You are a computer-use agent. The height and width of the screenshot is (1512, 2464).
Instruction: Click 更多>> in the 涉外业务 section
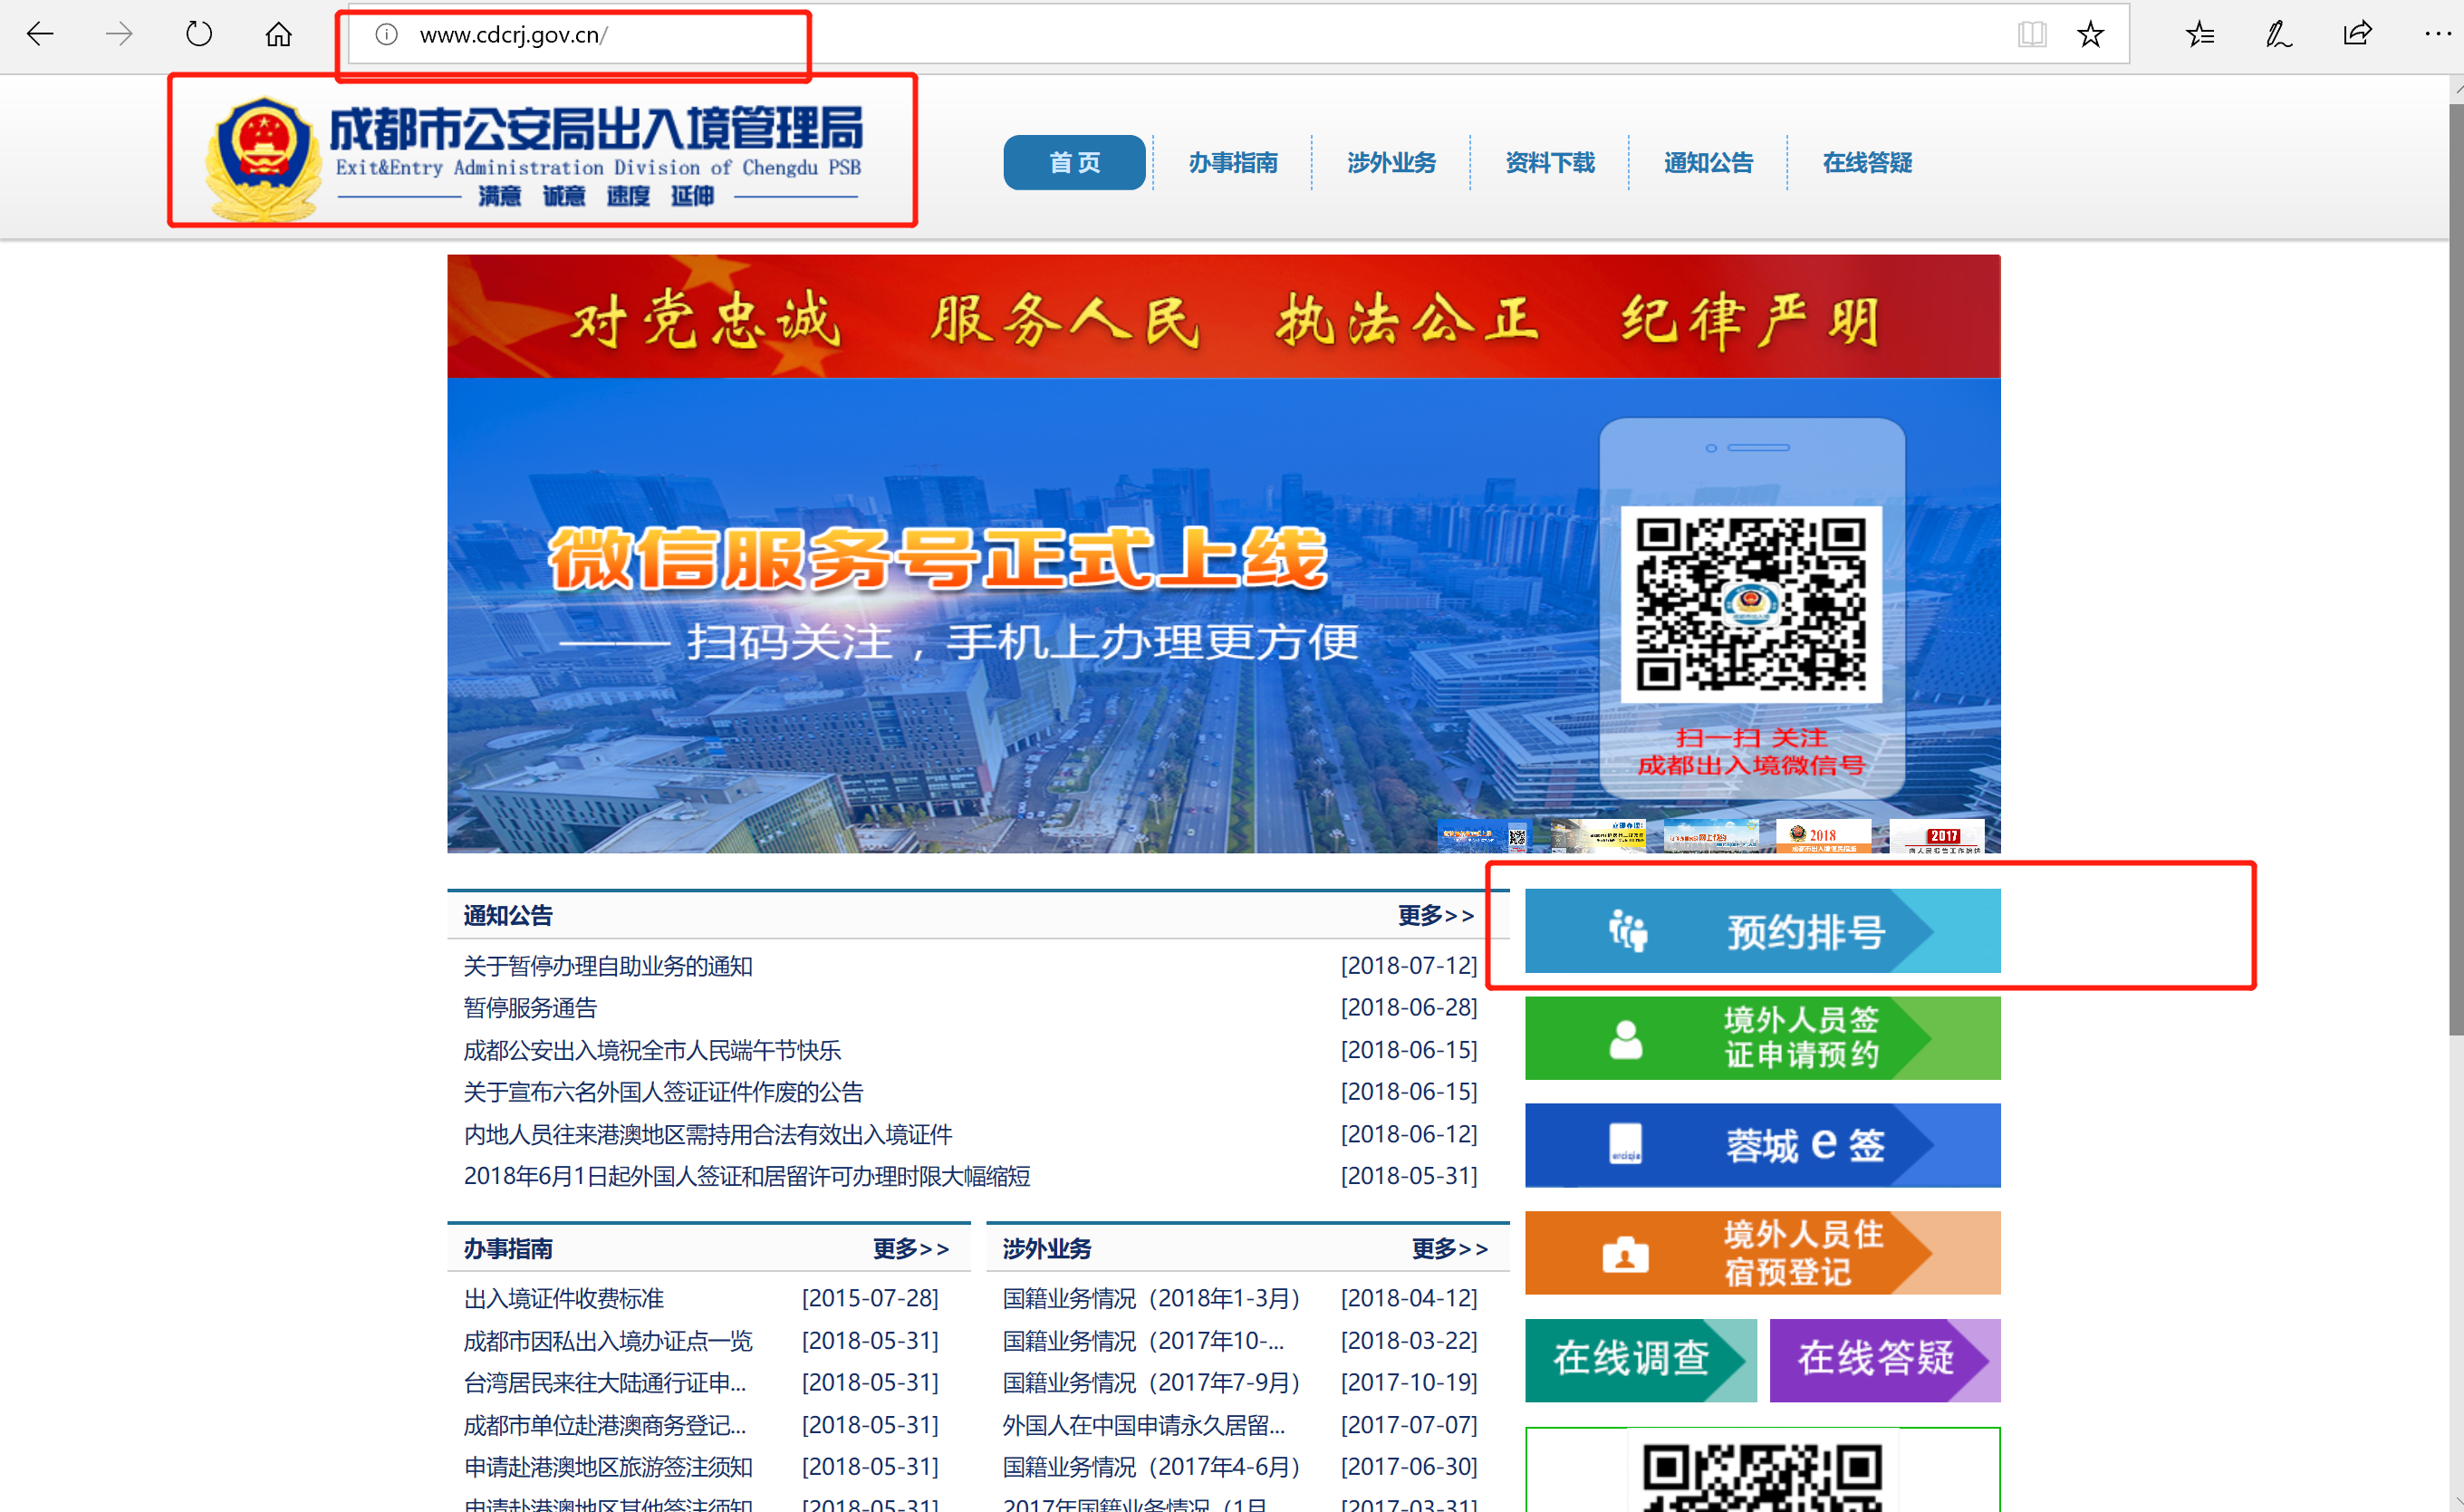click(1450, 1248)
